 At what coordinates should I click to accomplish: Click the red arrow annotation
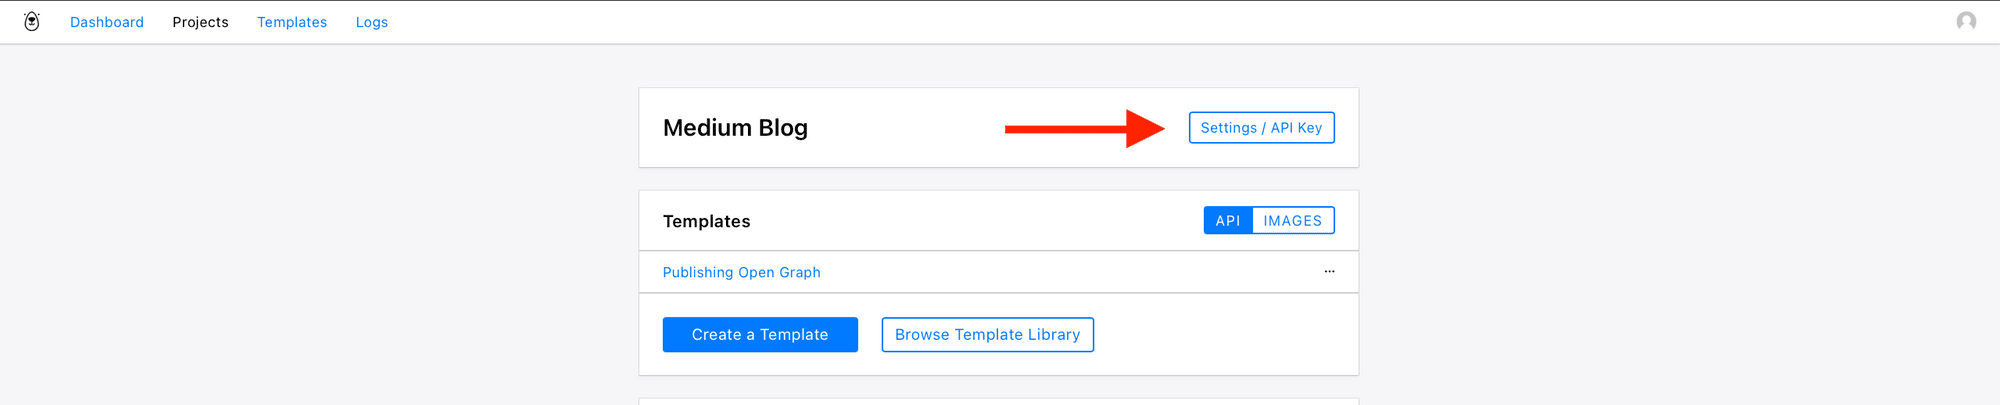coord(1085,128)
